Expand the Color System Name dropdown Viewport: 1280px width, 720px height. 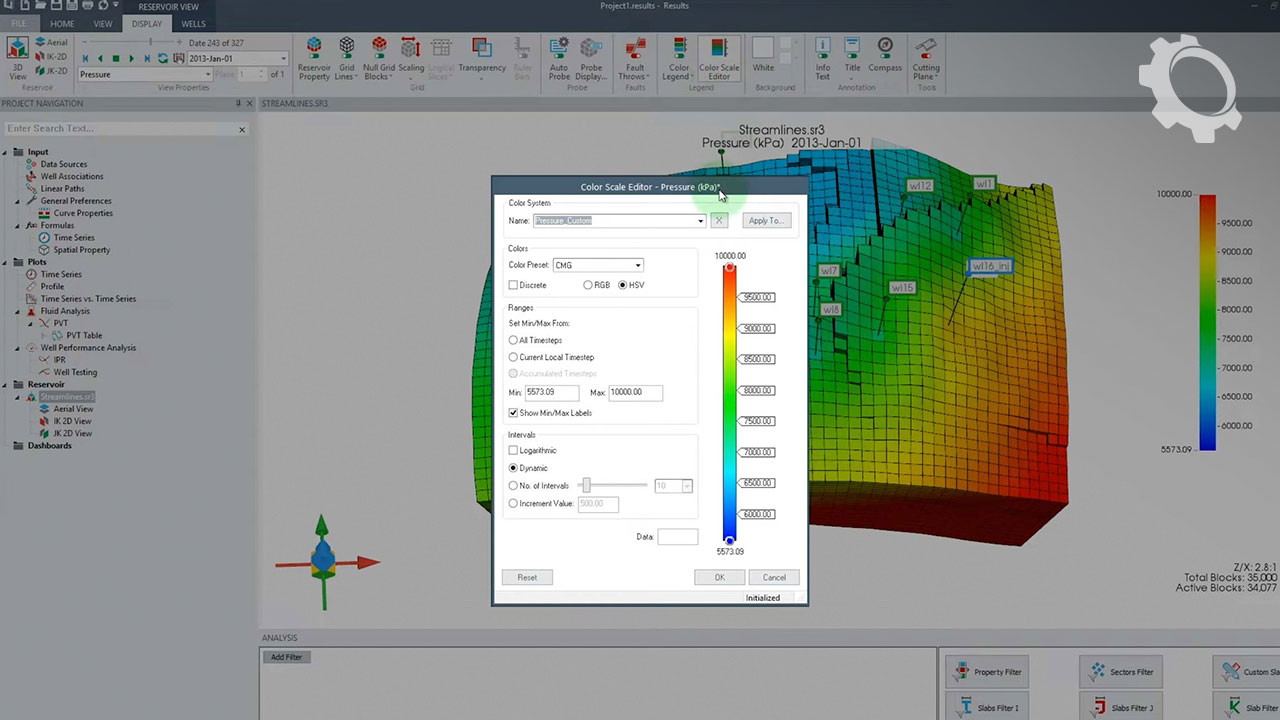click(700, 221)
